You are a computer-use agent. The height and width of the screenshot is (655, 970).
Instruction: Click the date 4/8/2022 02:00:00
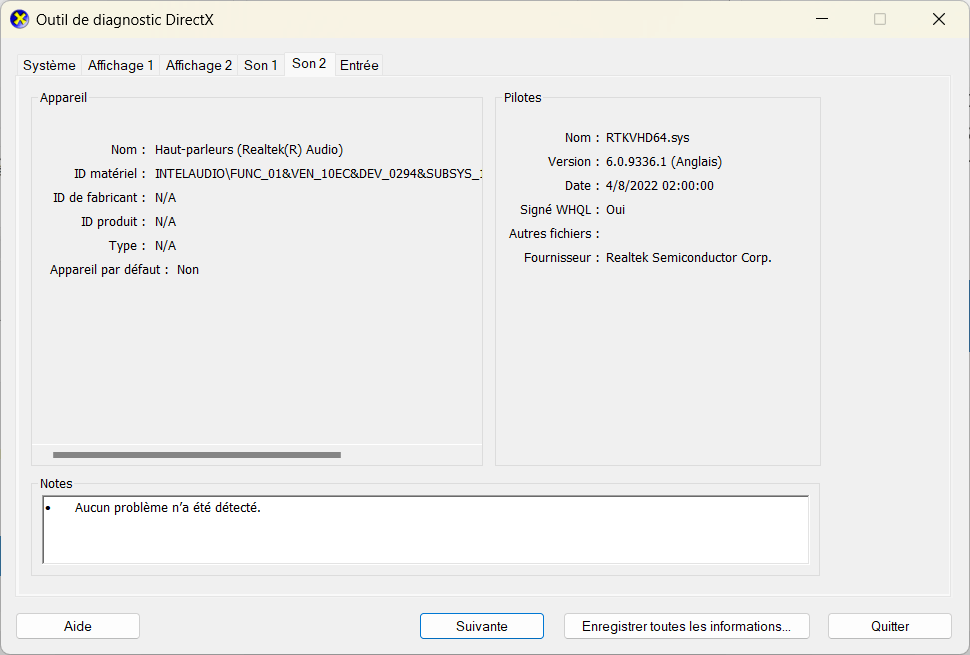659,186
